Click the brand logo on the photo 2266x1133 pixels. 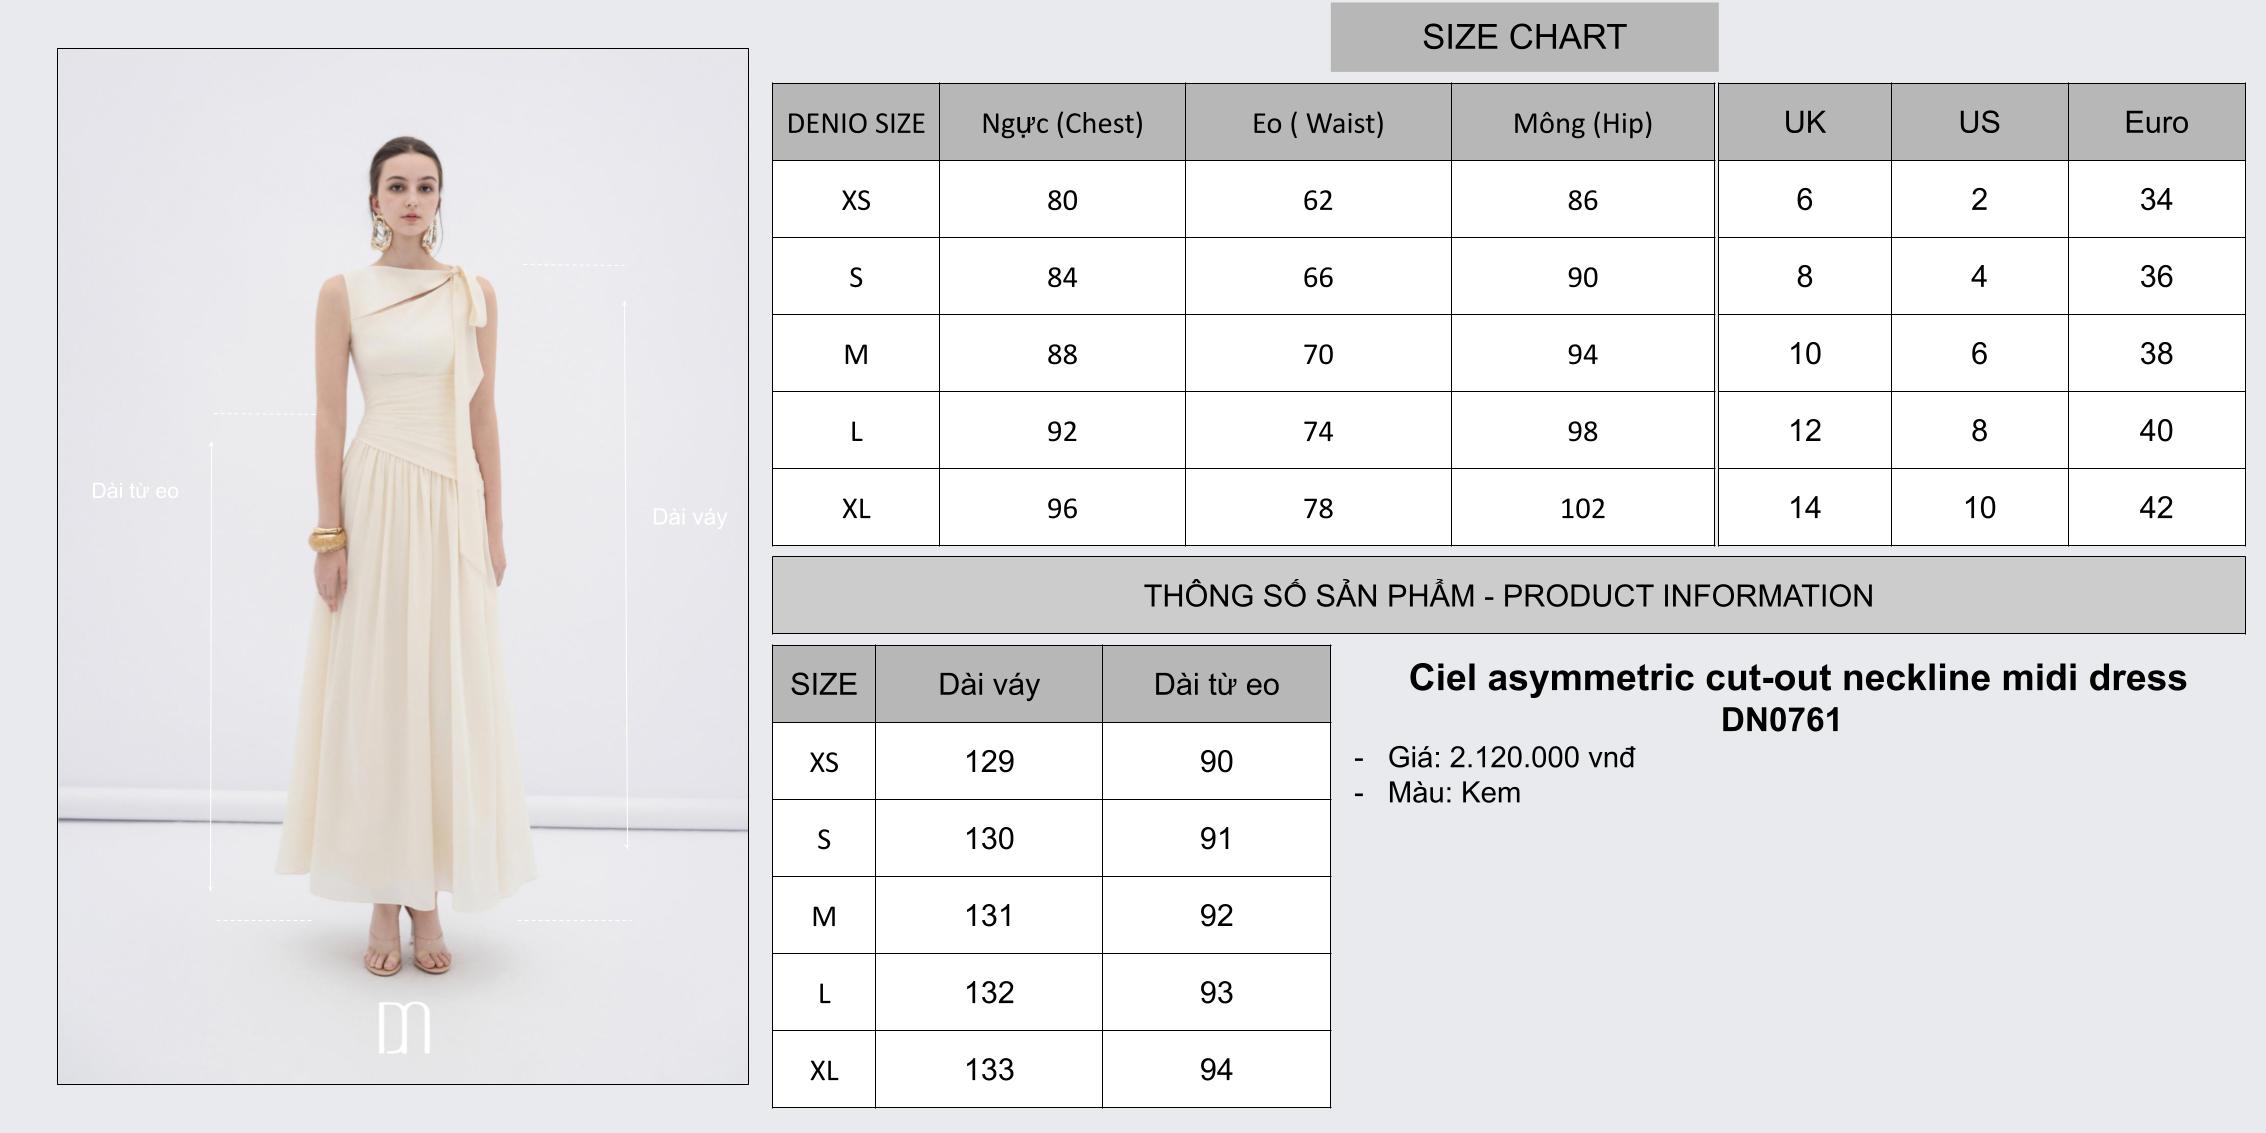(x=404, y=1027)
